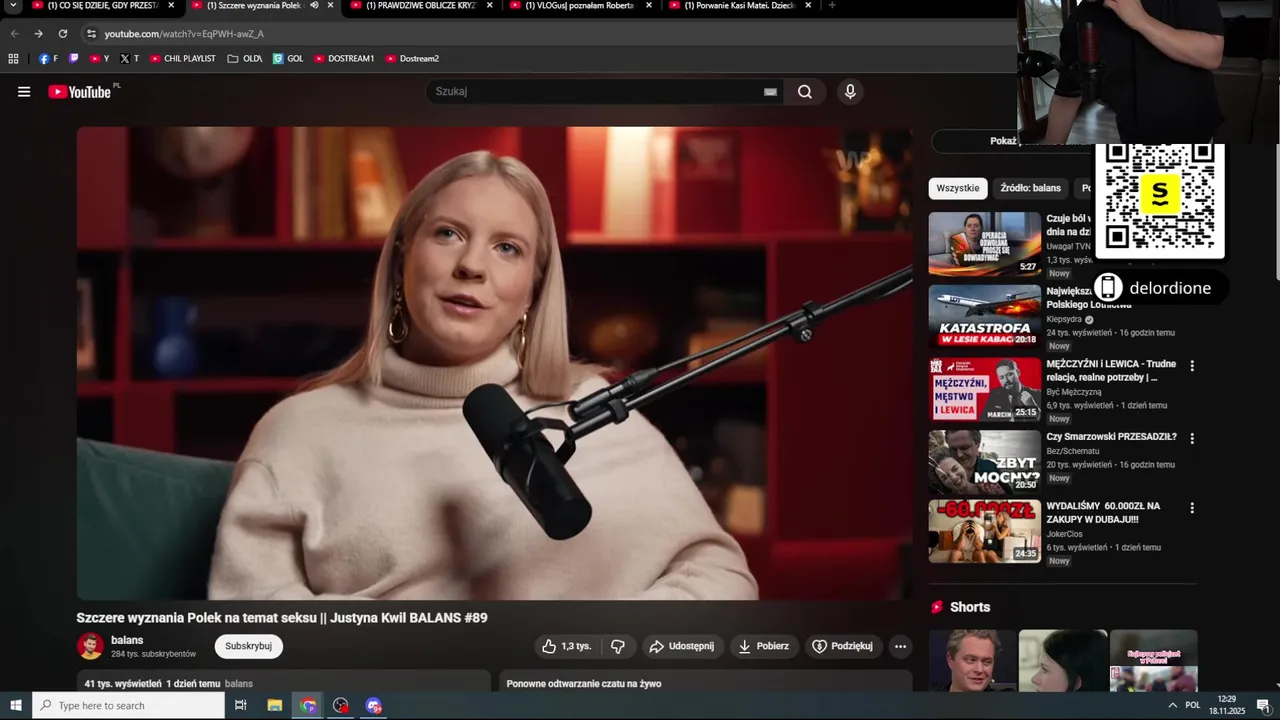Start voice search with microphone icon
The height and width of the screenshot is (720, 1280).
[850, 92]
